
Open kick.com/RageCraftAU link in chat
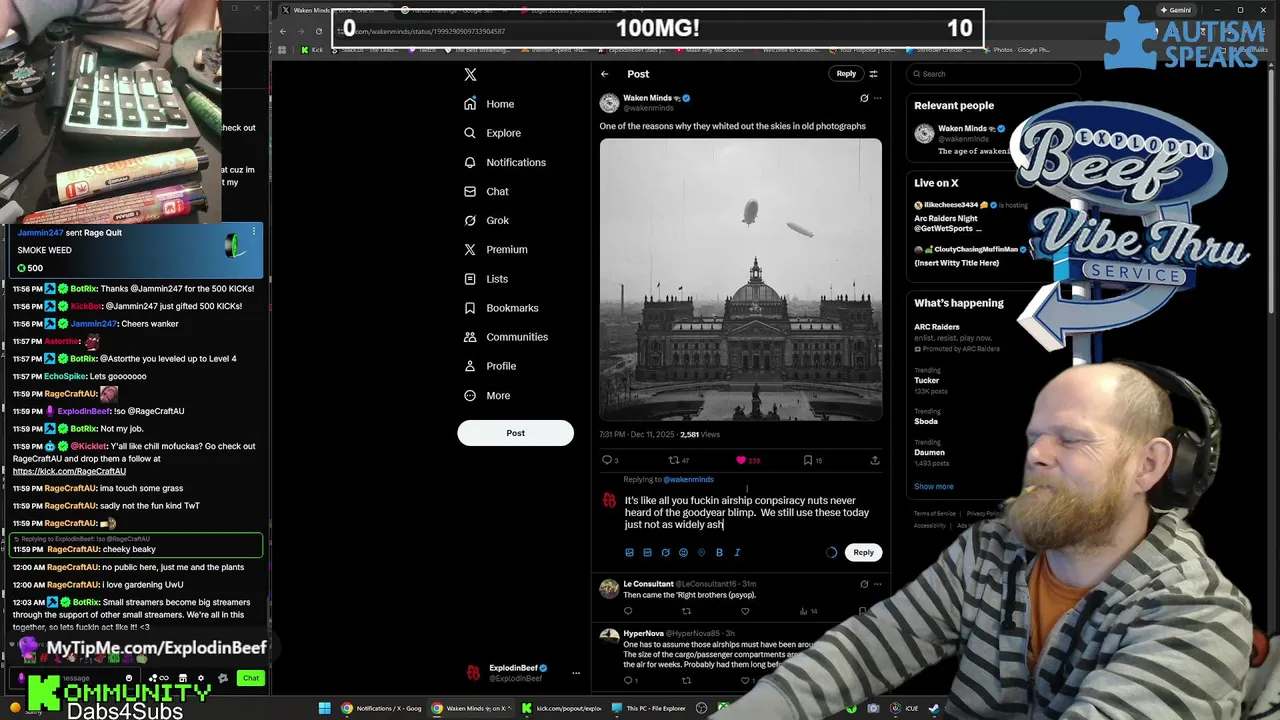coord(69,471)
